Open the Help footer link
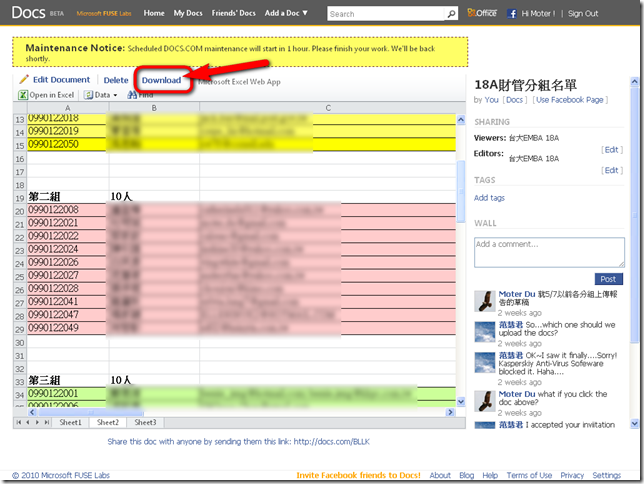The width and height of the screenshot is (644, 484). pos(490,475)
